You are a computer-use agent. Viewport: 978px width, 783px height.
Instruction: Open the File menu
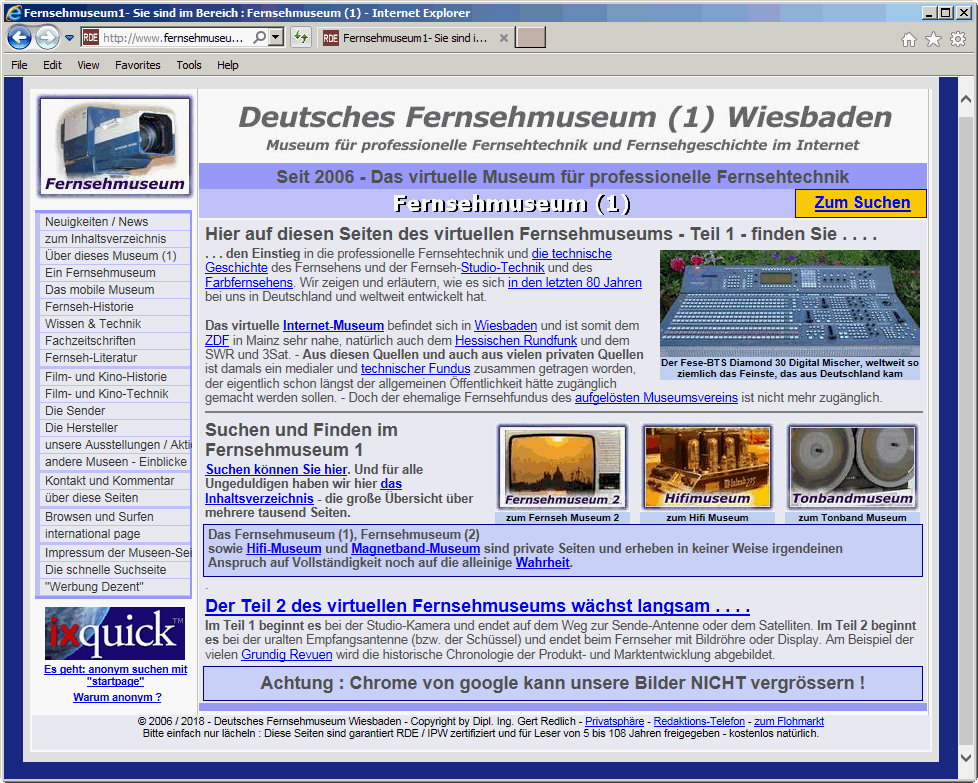(19, 65)
